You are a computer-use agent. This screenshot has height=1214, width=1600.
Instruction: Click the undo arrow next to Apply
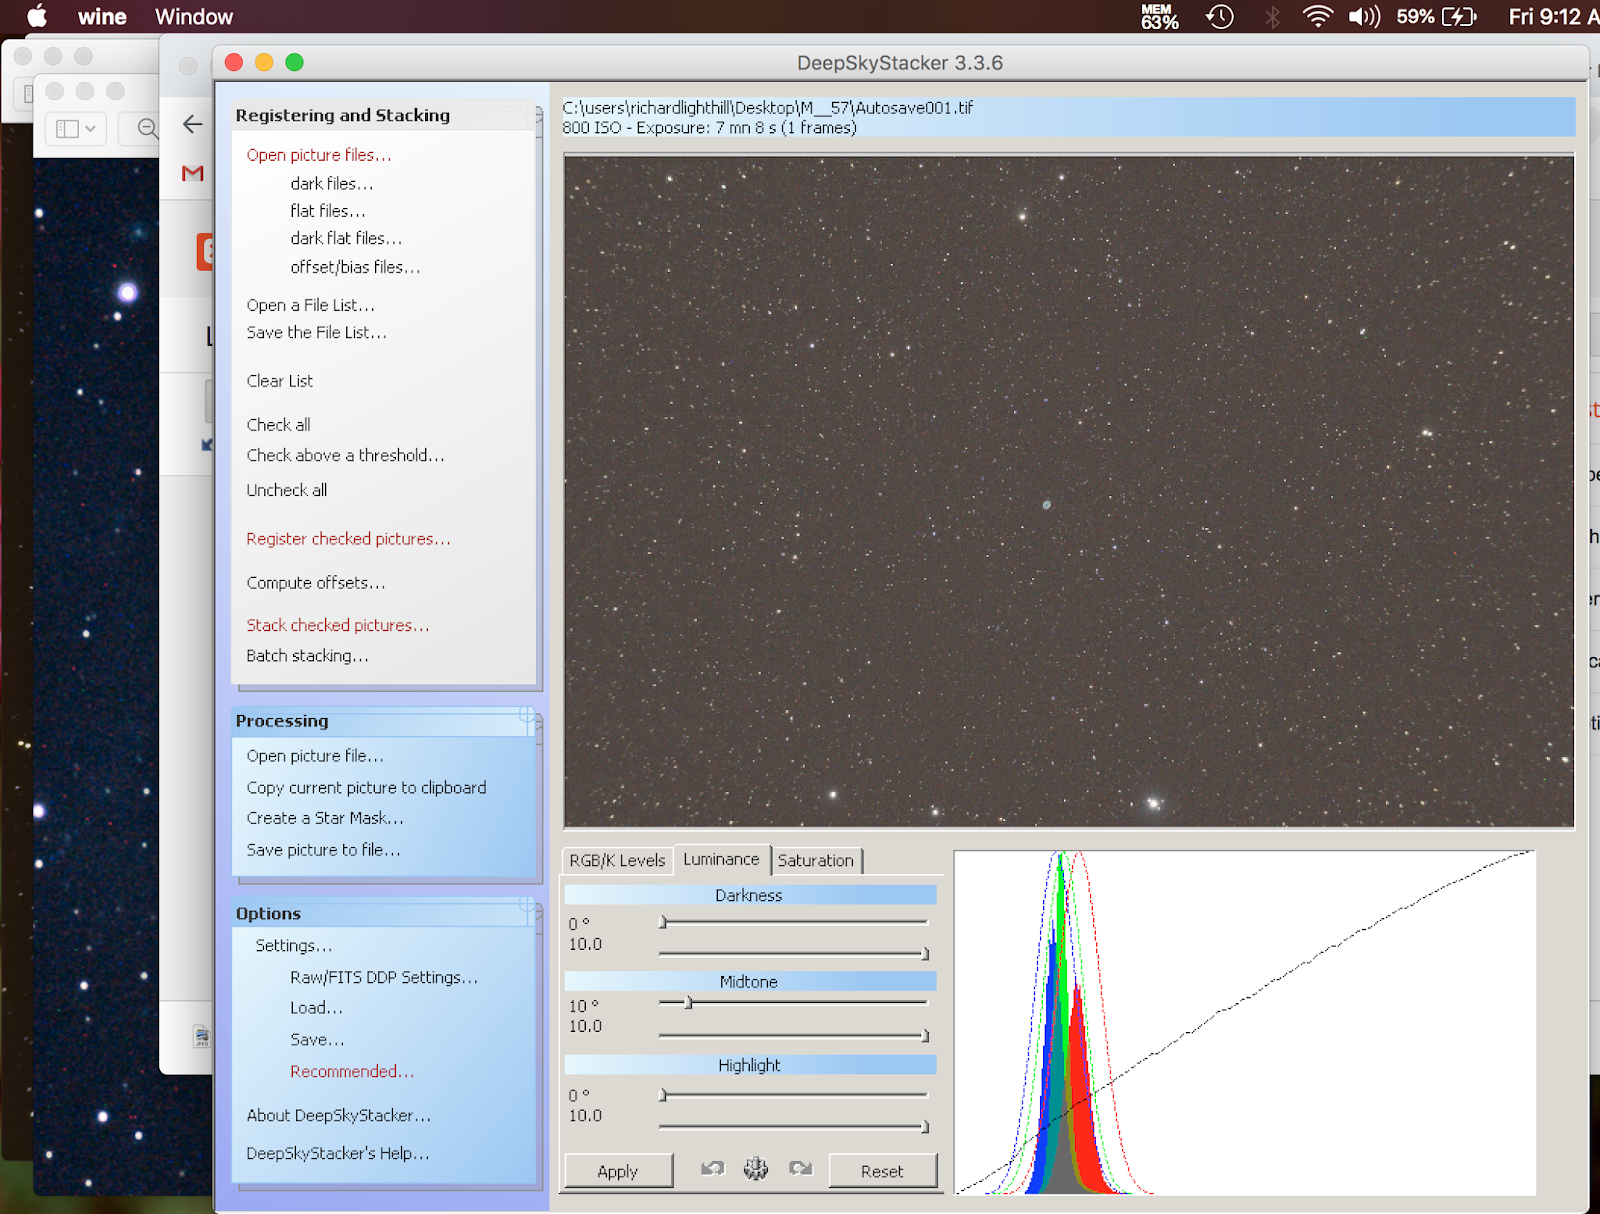click(712, 1169)
